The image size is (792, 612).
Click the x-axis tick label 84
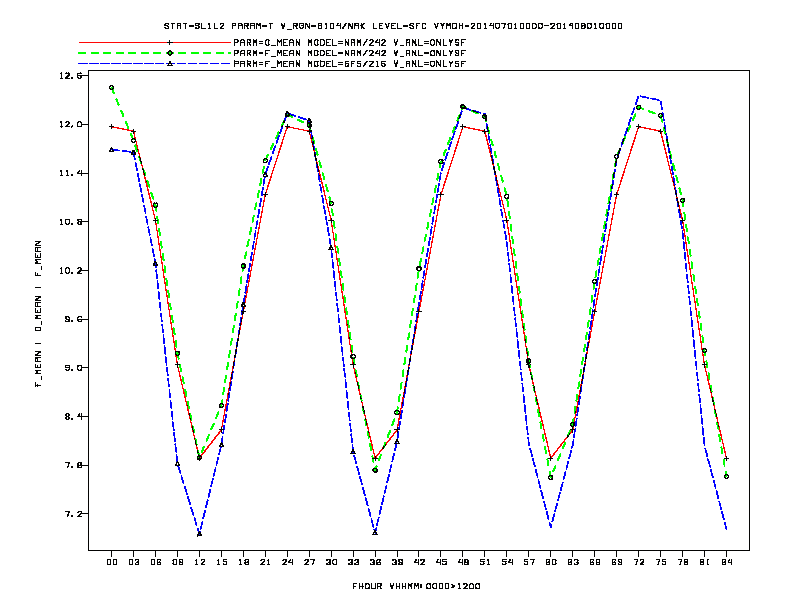(x=726, y=562)
